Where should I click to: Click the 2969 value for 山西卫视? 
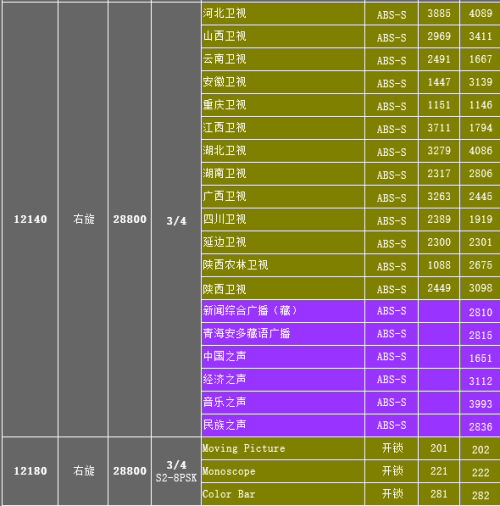(x=439, y=36)
